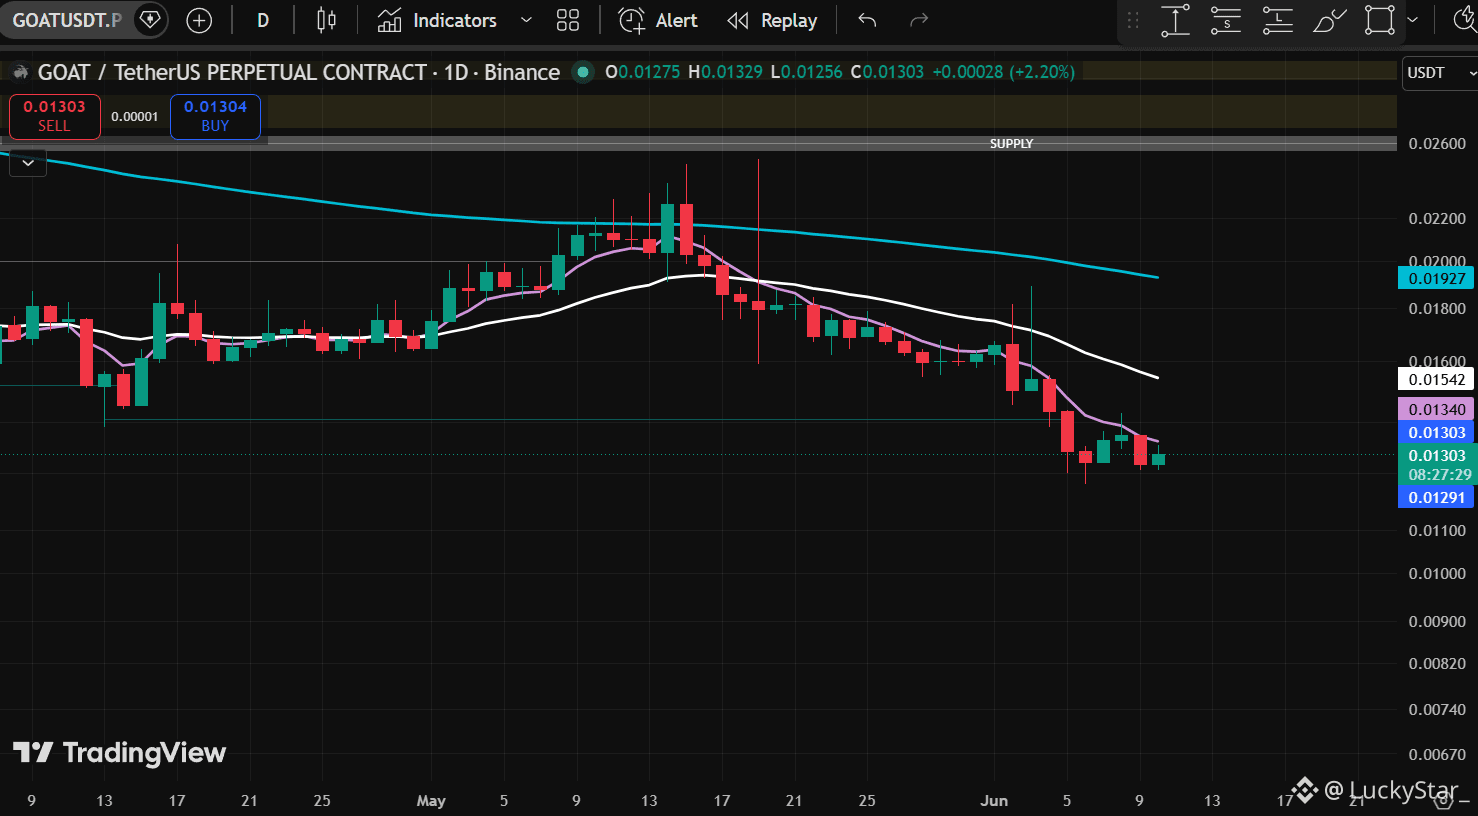The height and width of the screenshot is (816, 1478).
Task: Collapse the indicator legend chevron
Action: (x=28, y=162)
